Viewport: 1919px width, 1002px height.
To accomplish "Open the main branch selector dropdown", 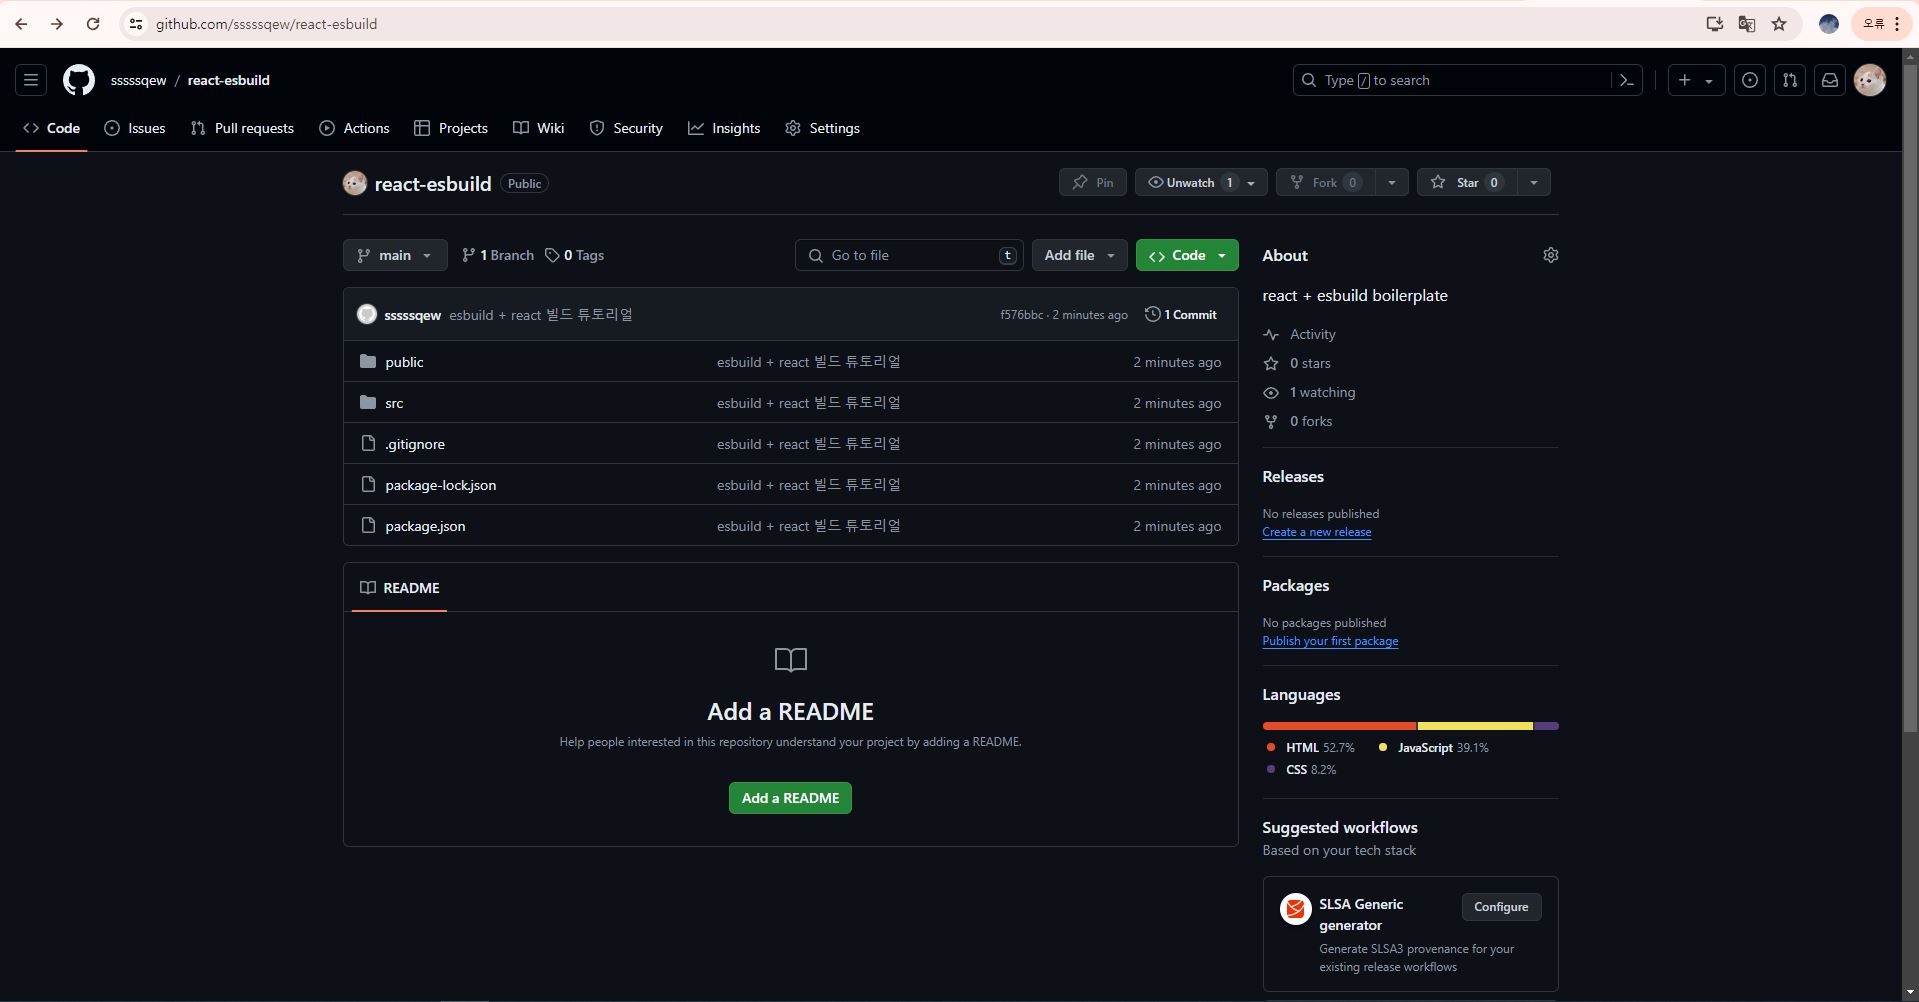I will [395, 255].
